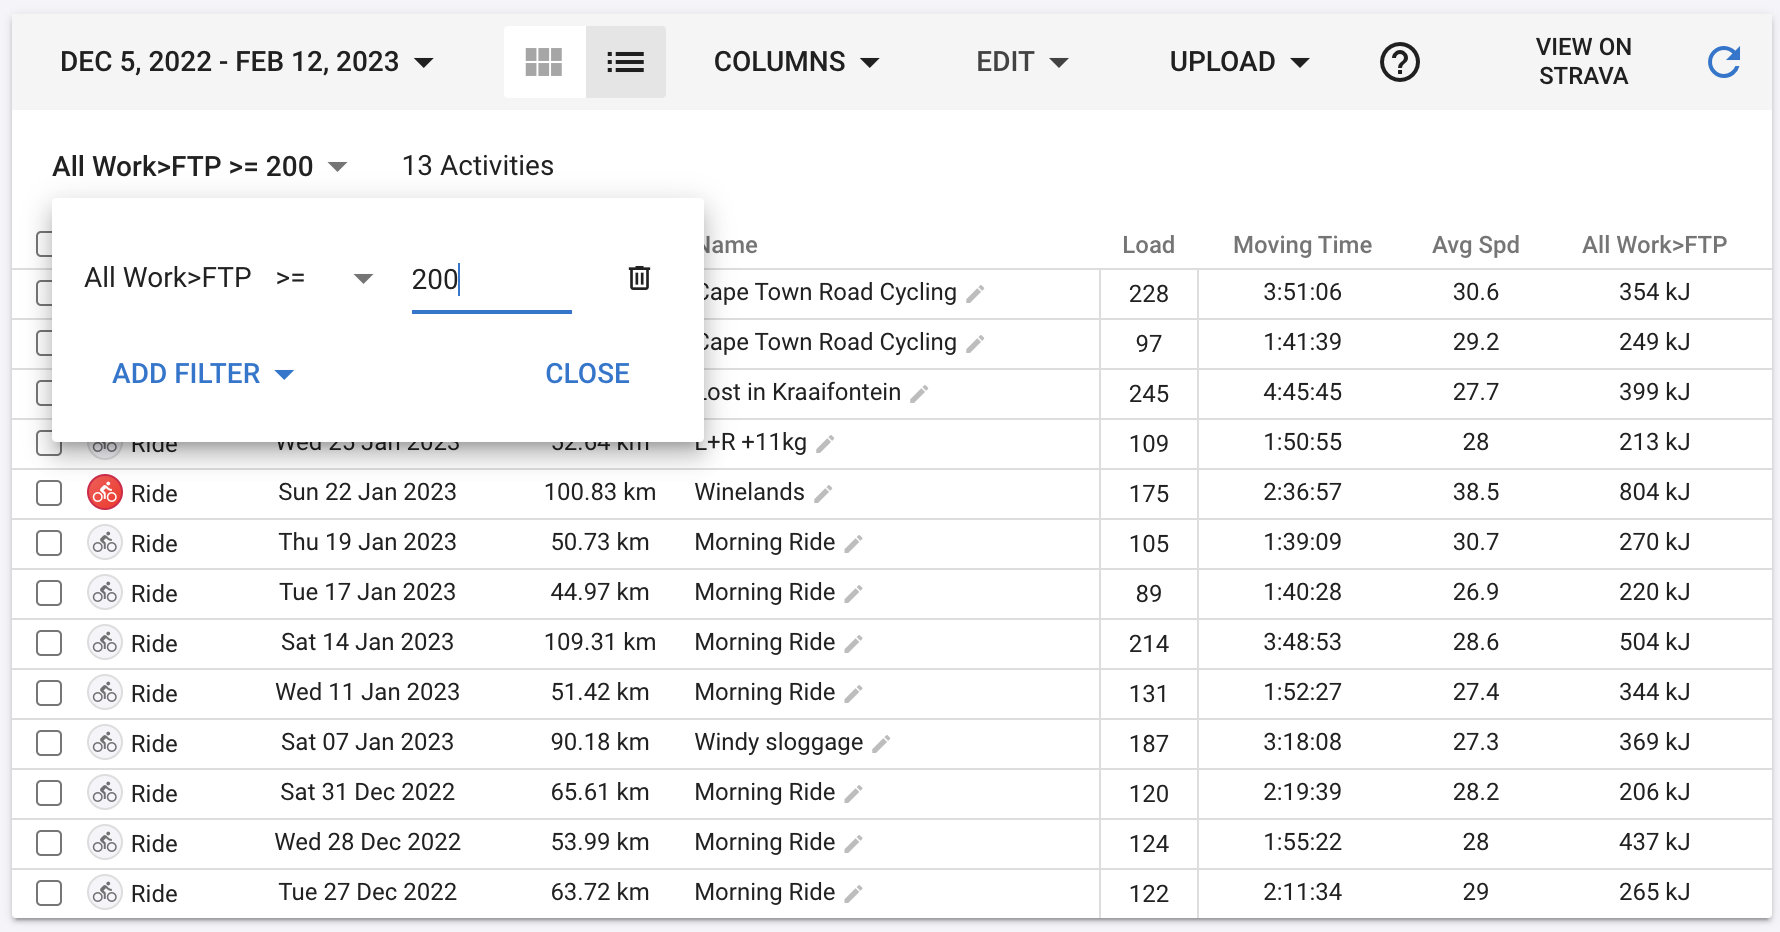Screen dimensions: 1780x932
Task: Open the date range Dec 5 - Feb 12 dropdown
Action: click(247, 62)
